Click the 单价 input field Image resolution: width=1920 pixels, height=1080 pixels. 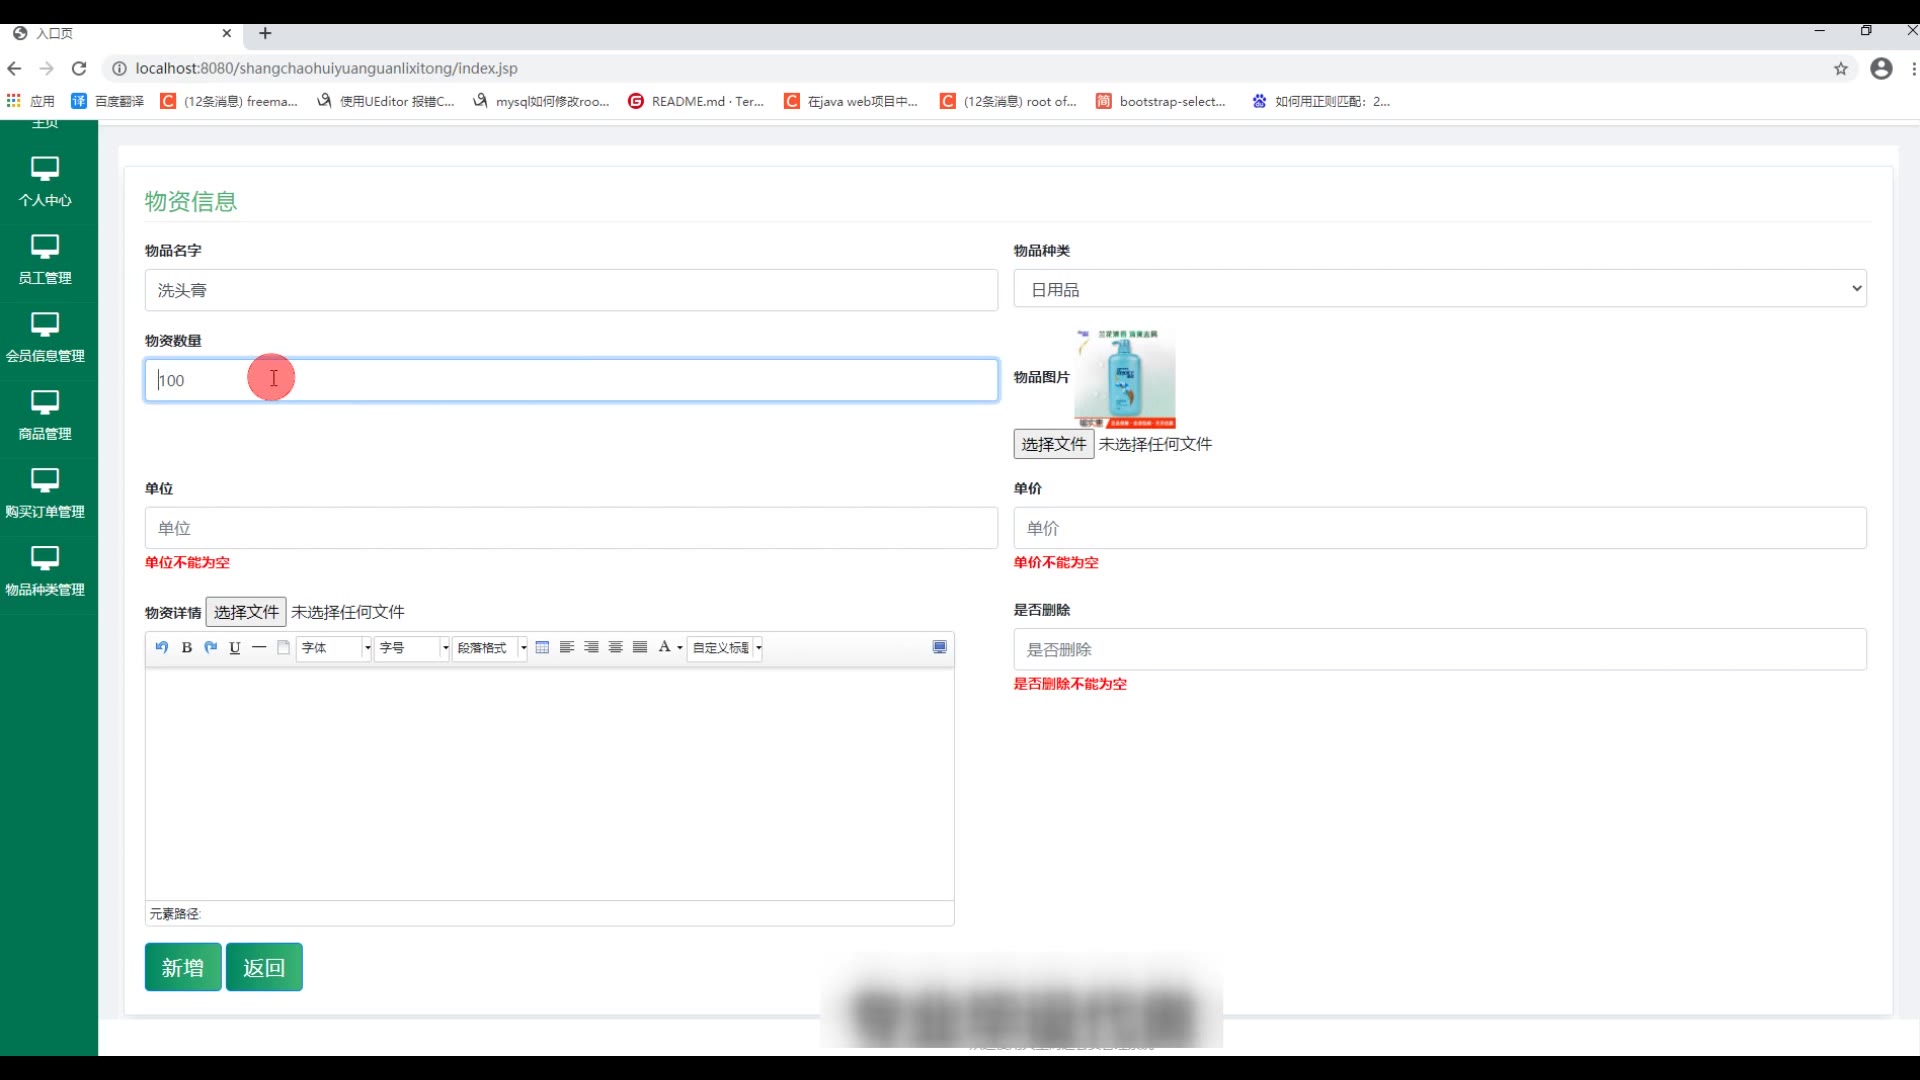(x=1439, y=528)
